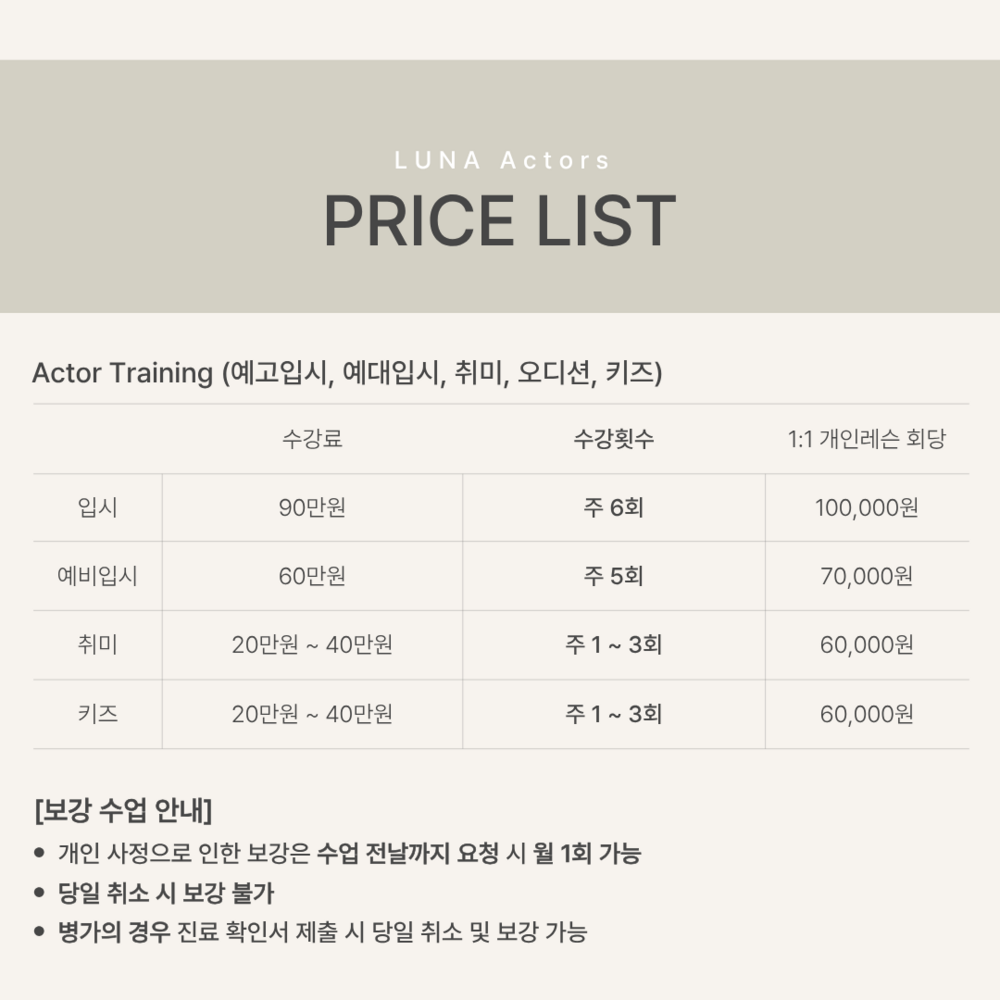Select the 키즈 row label
This screenshot has width=1000, height=1000.
point(98,714)
